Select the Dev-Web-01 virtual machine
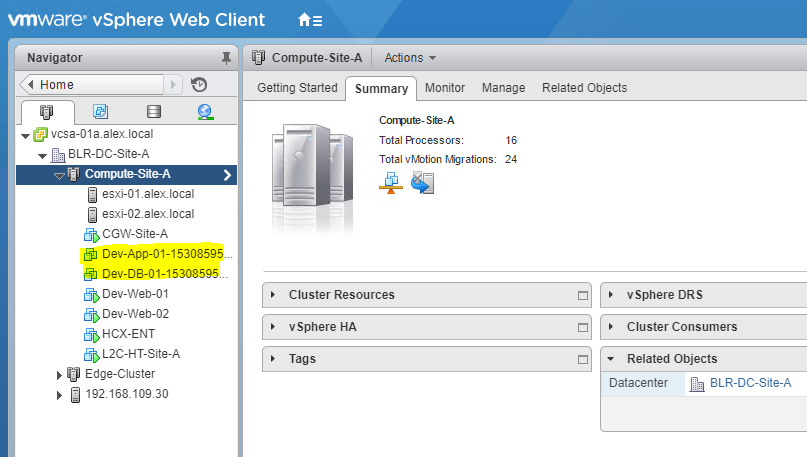The image size is (807, 457). click(x=135, y=294)
